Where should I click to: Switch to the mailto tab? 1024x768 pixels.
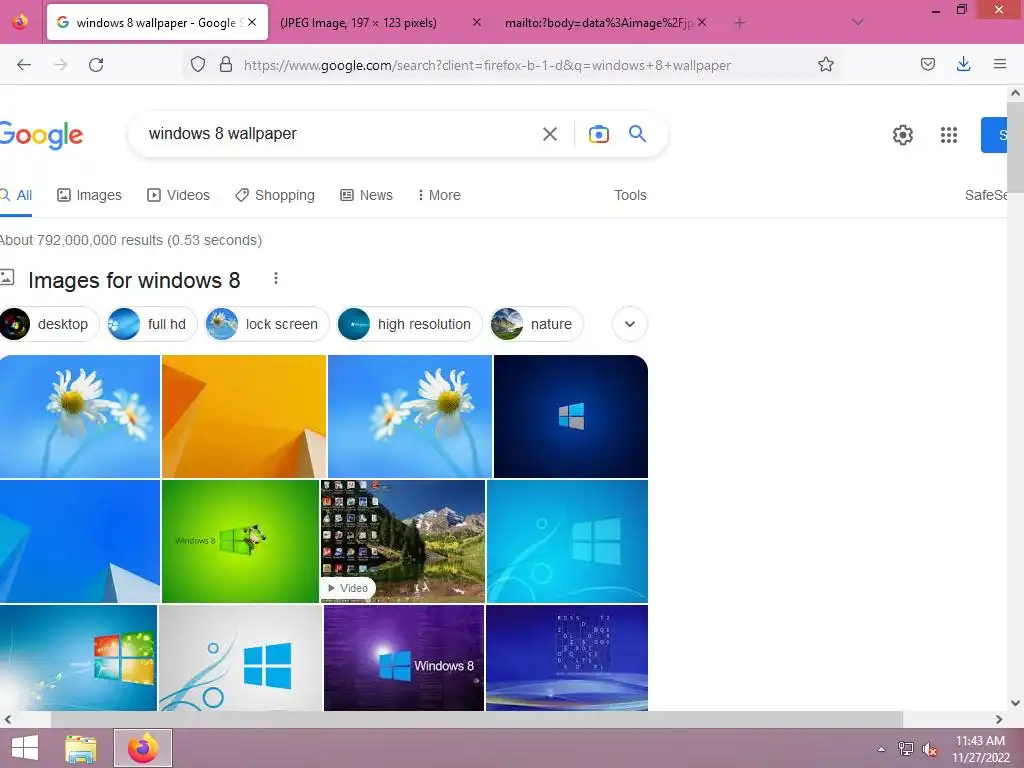coord(598,23)
